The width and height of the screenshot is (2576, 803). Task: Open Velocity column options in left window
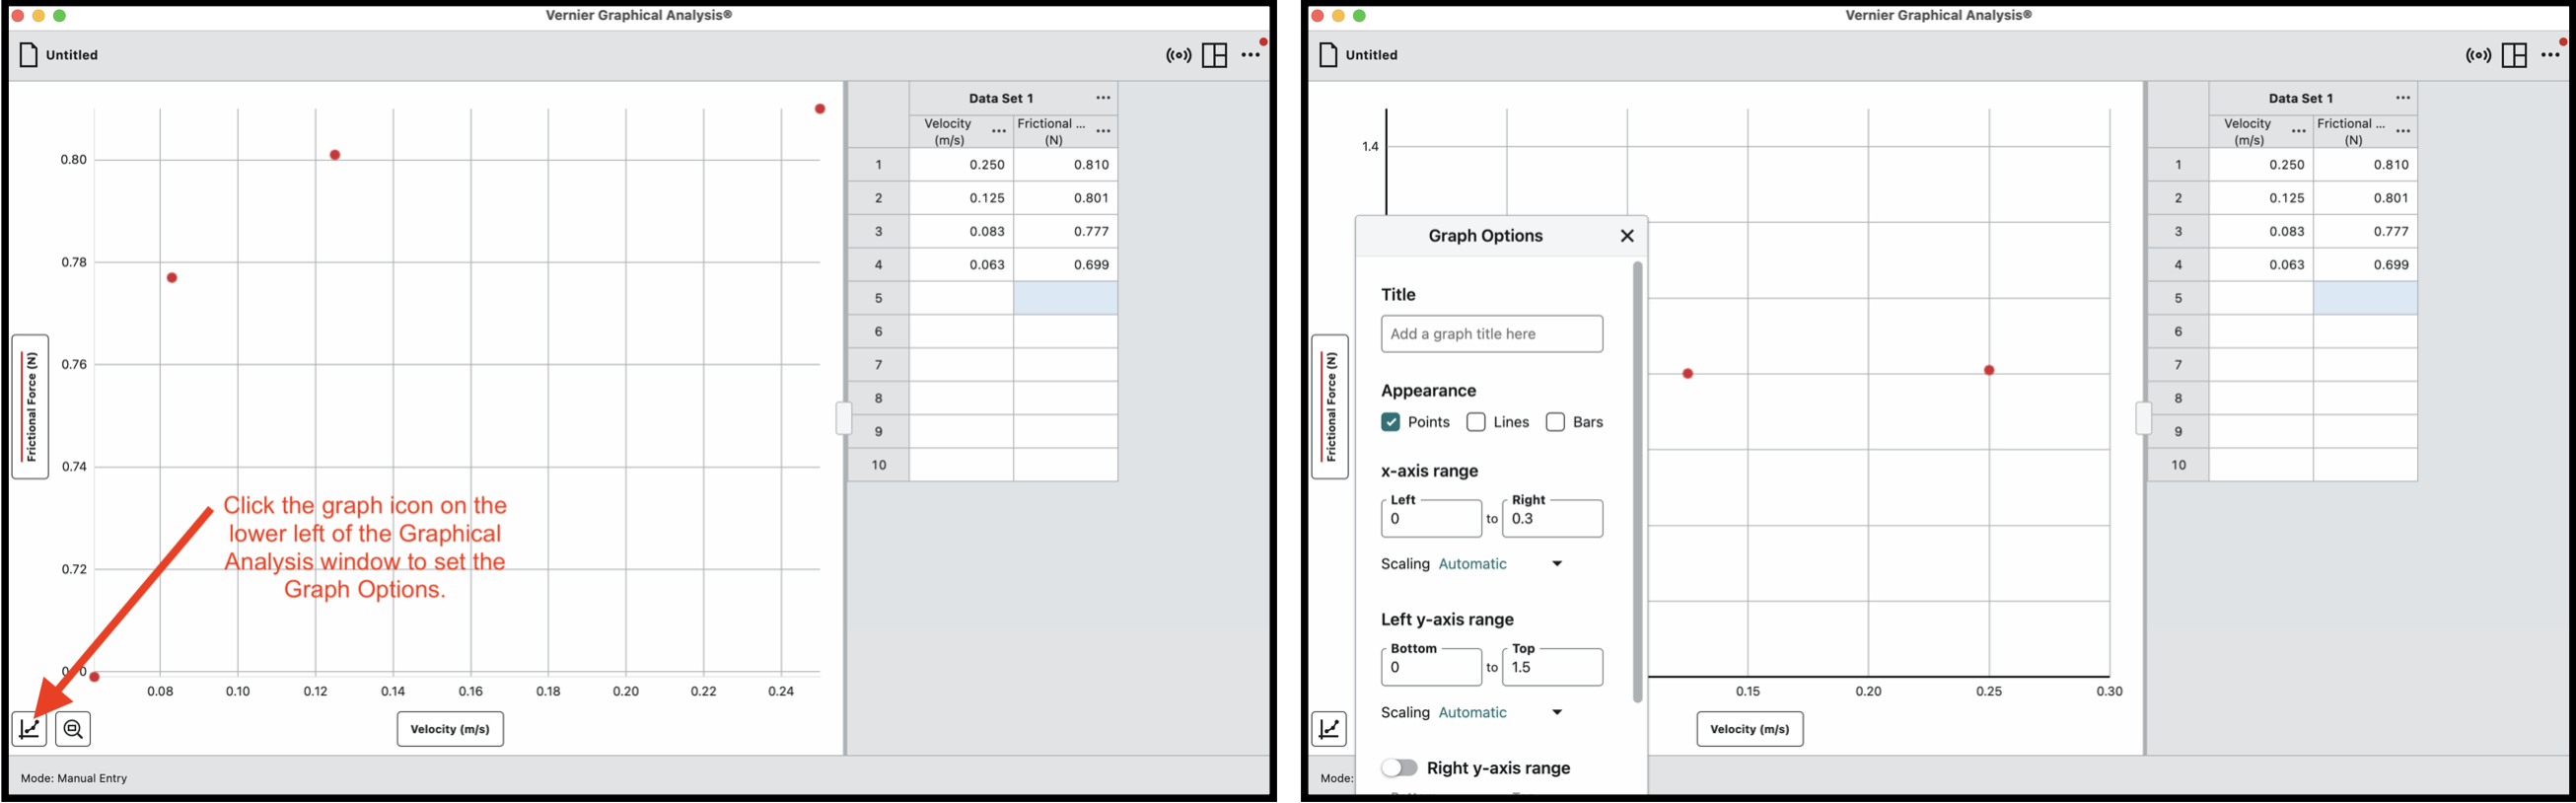pos(998,131)
